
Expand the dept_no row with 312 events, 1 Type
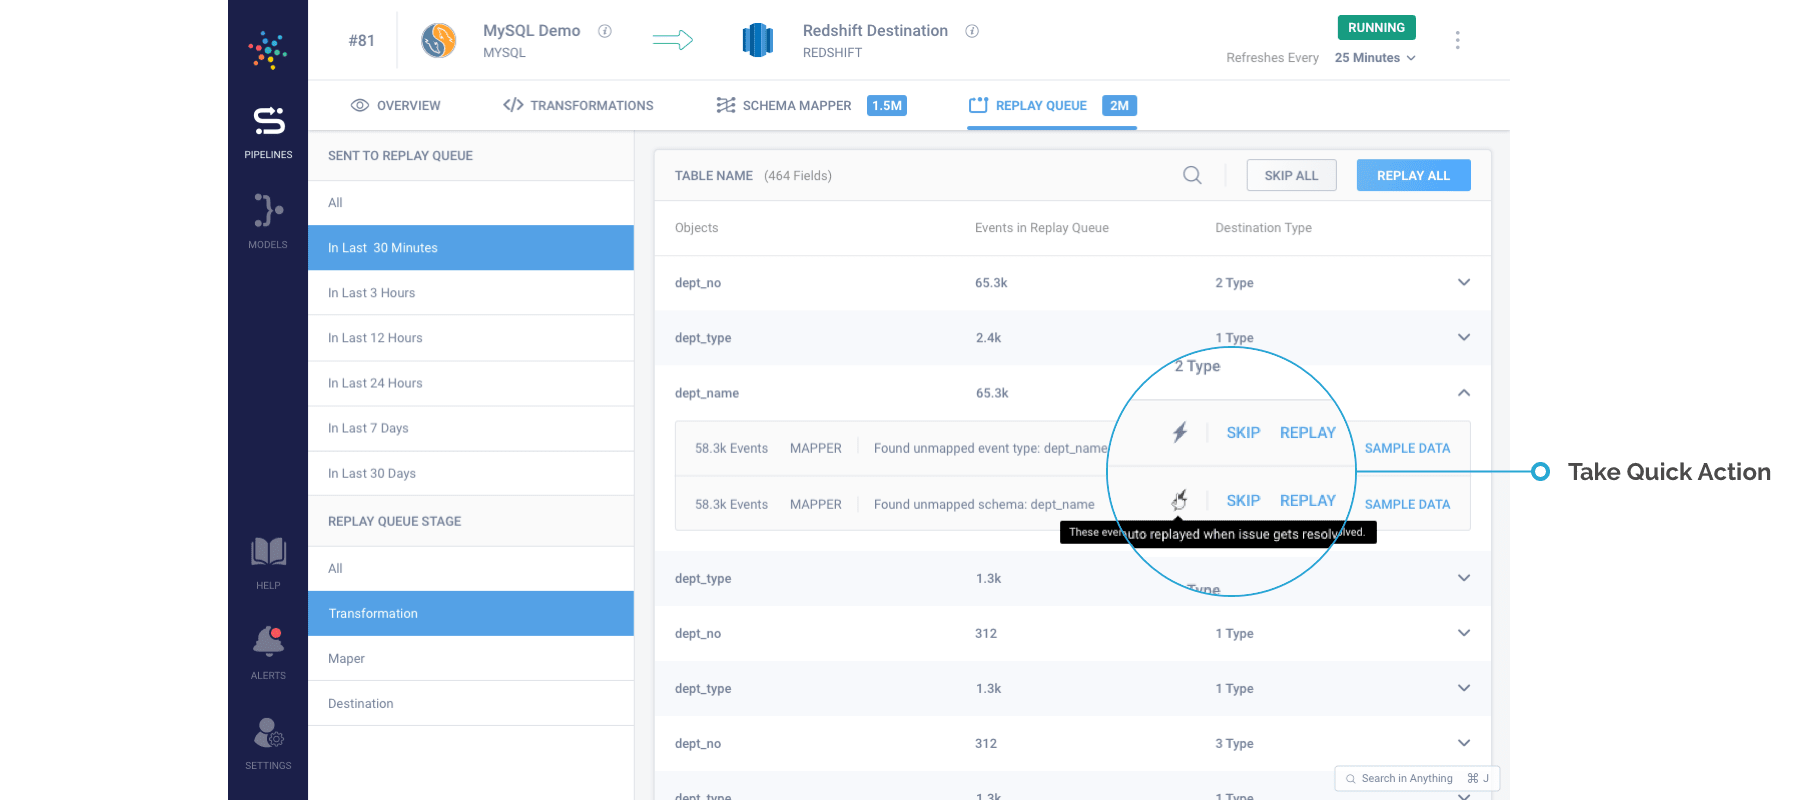tap(1464, 633)
